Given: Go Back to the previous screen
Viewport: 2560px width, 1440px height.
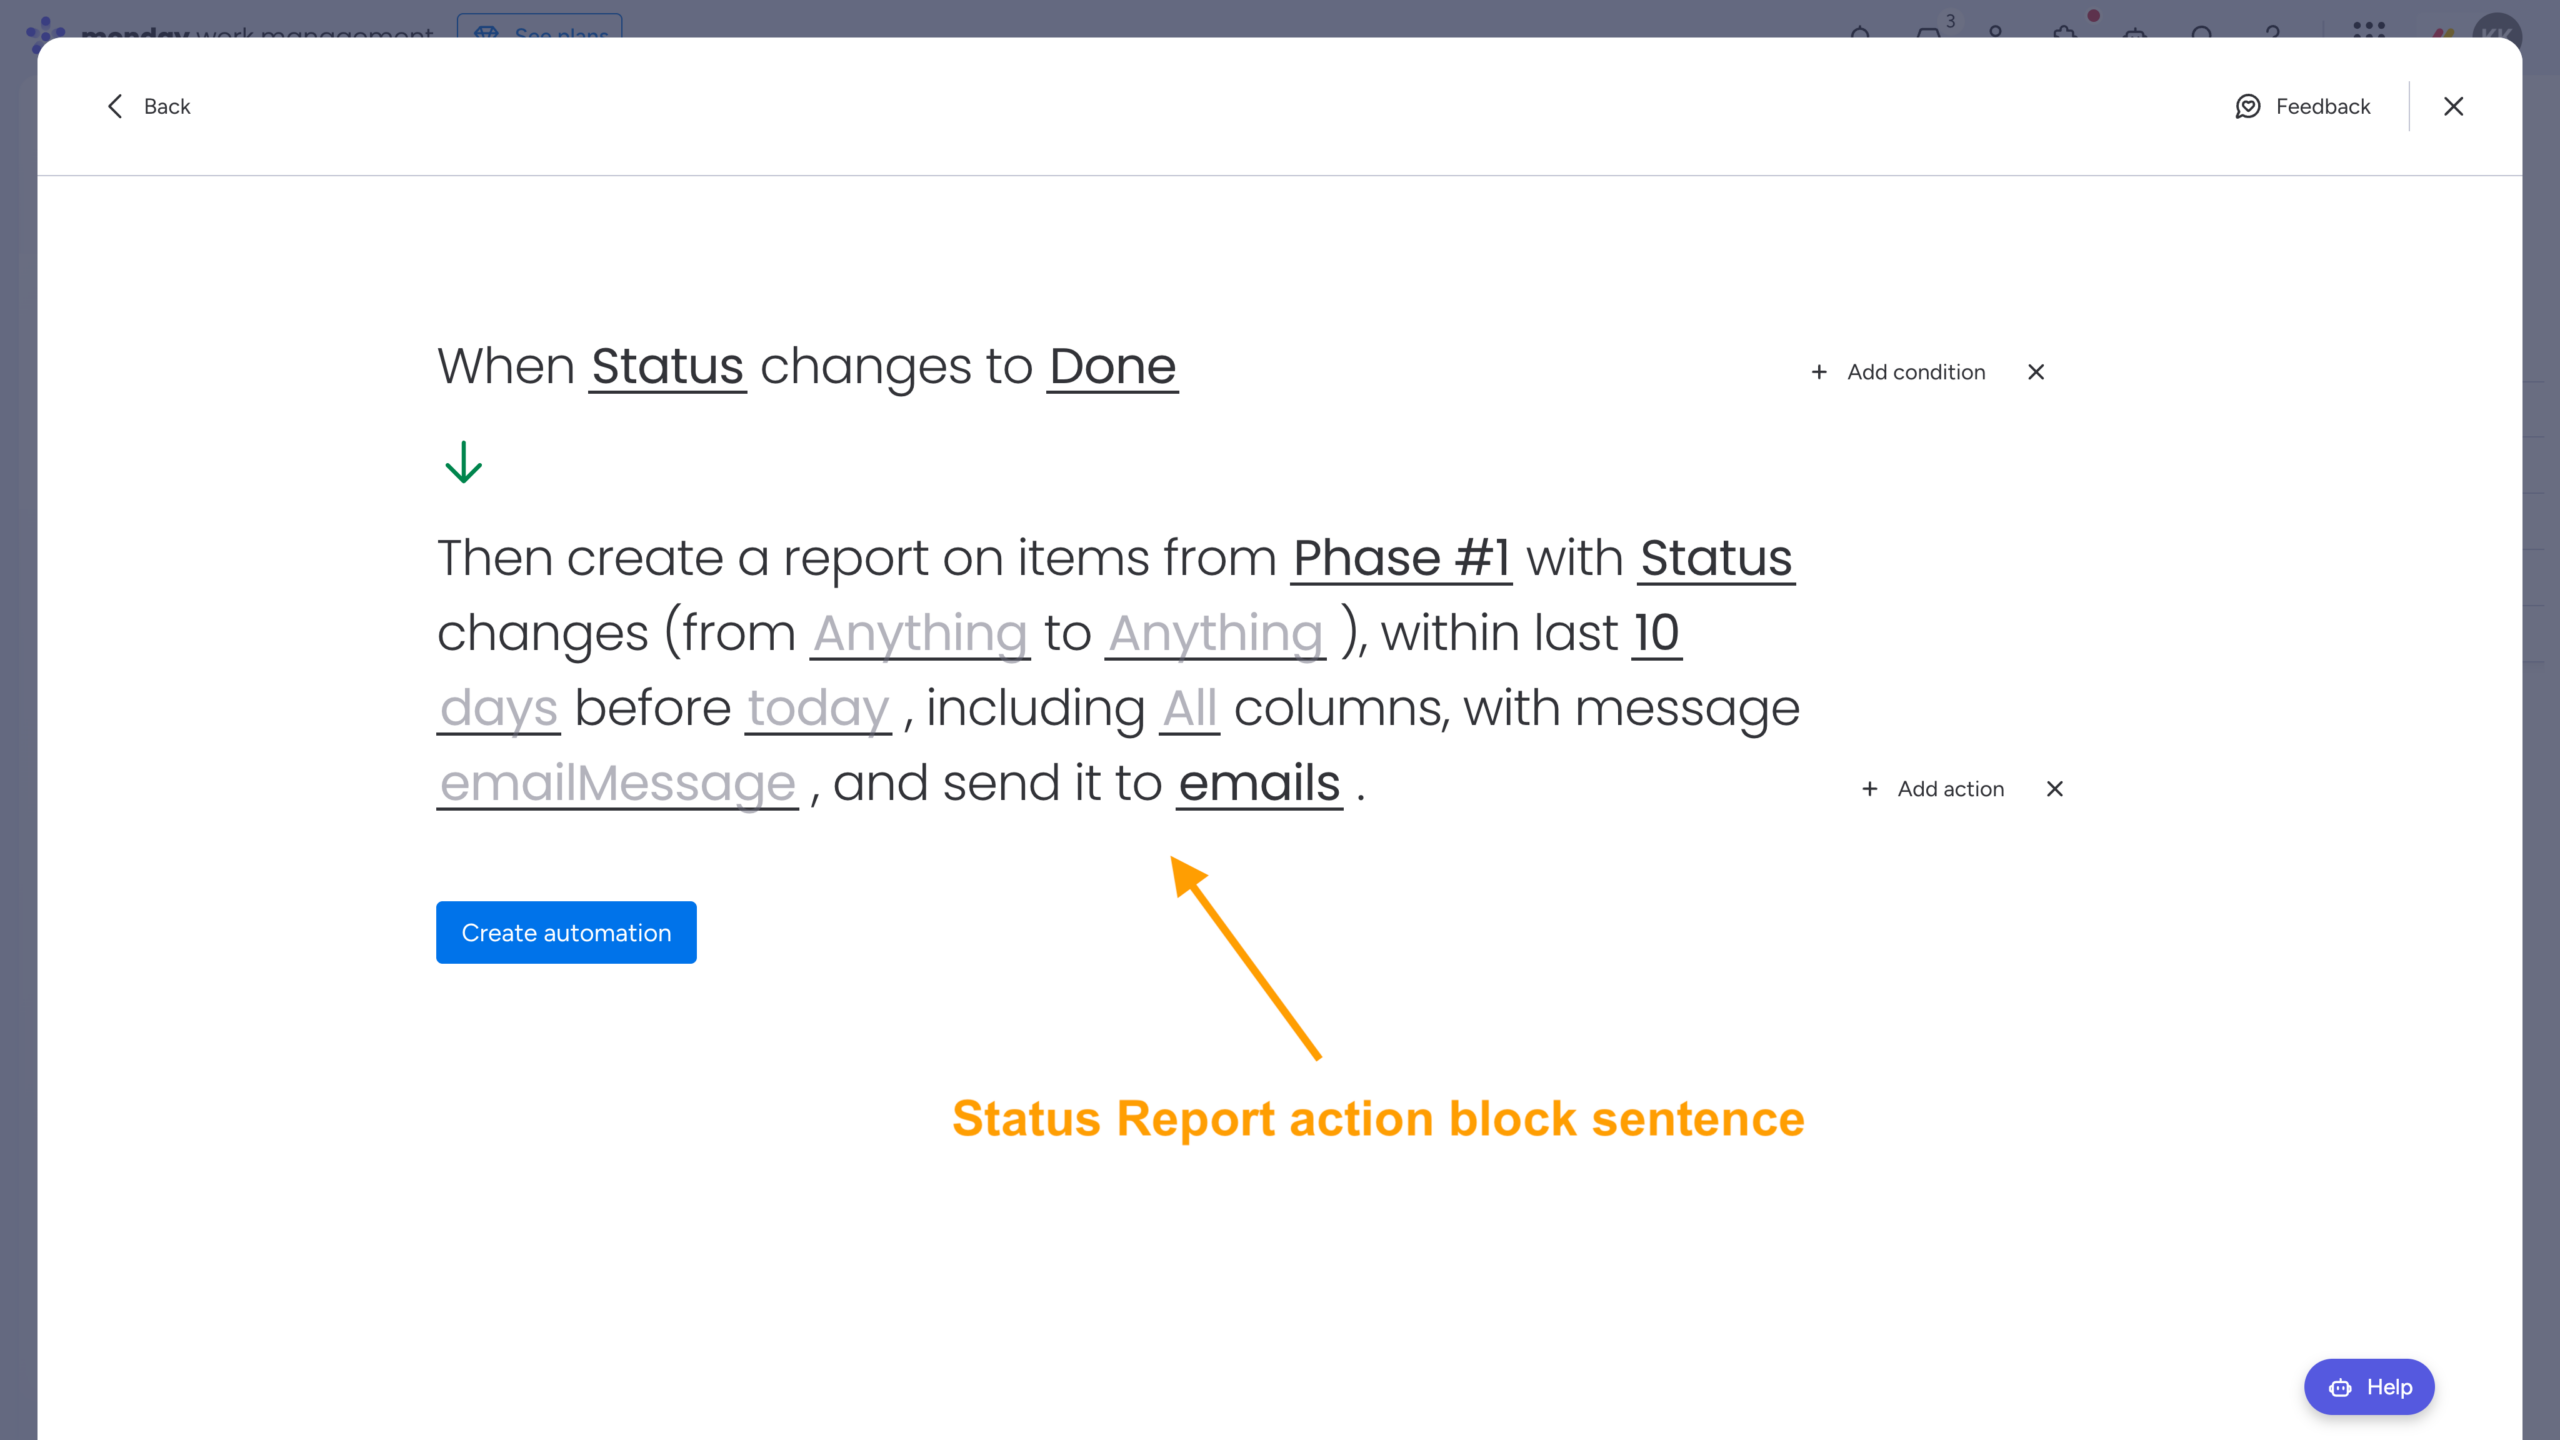Looking at the screenshot, I should click(148, 106).
